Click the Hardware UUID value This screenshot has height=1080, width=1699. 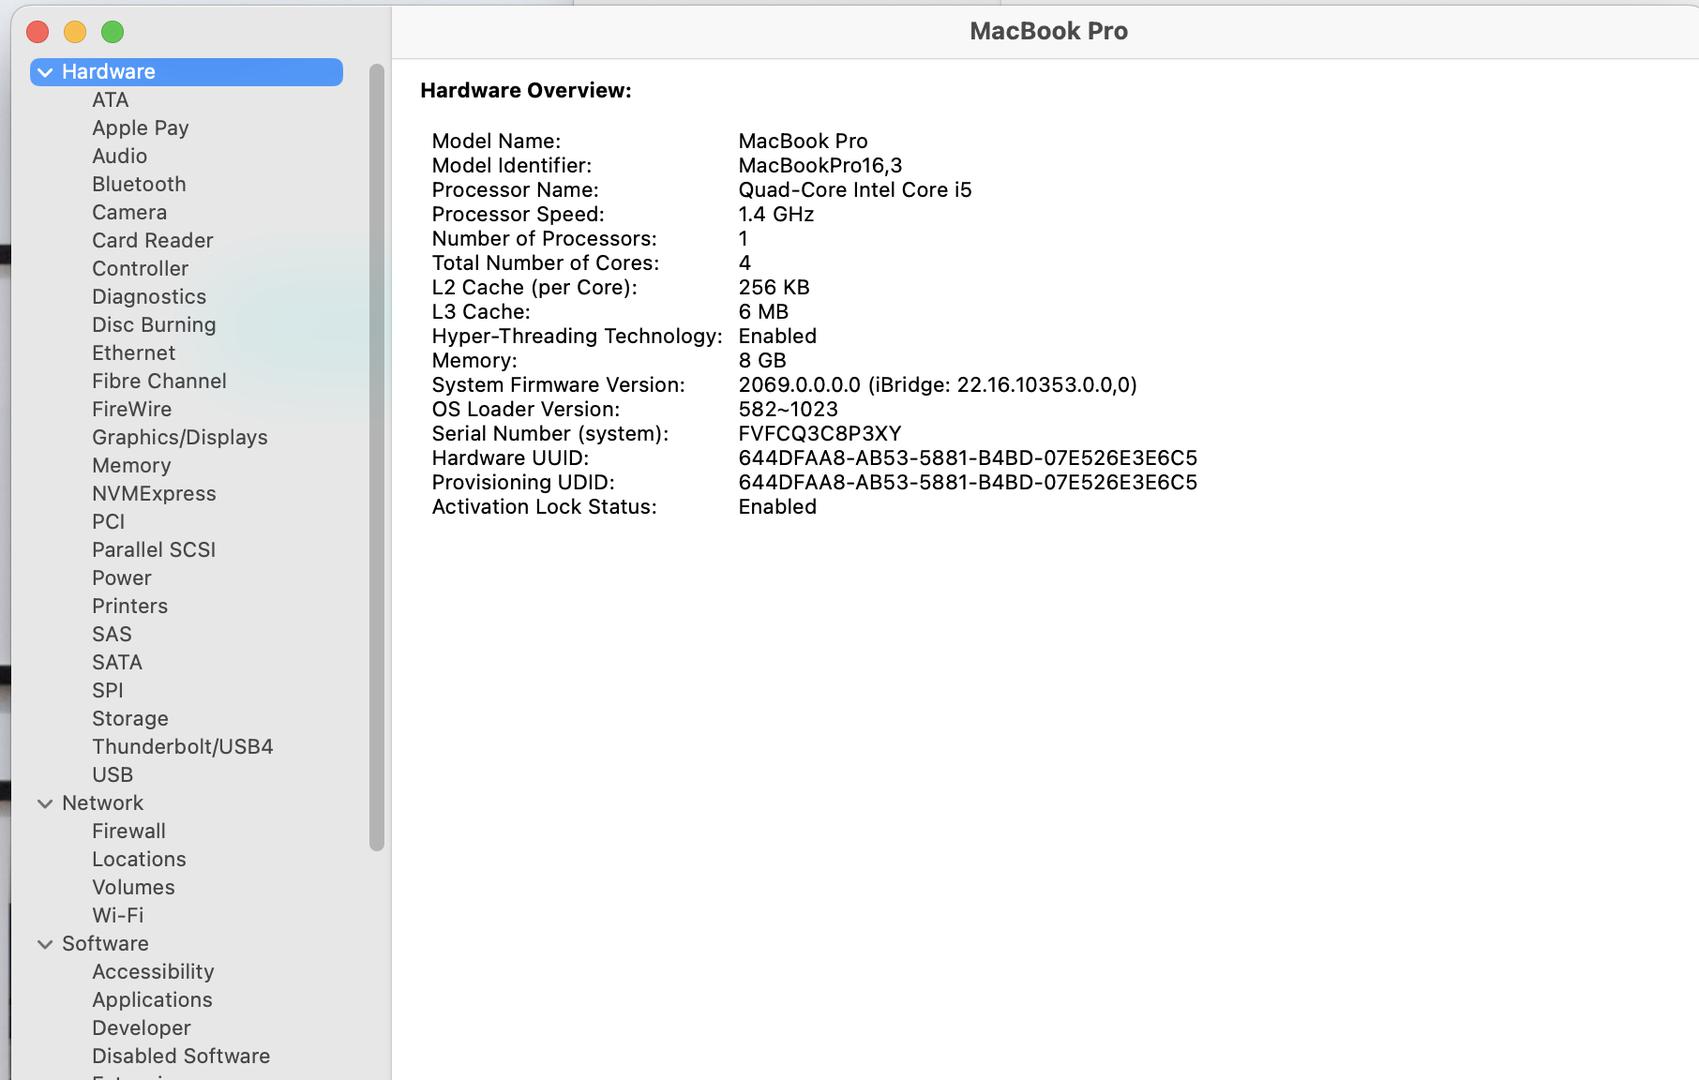click(968, 458)
